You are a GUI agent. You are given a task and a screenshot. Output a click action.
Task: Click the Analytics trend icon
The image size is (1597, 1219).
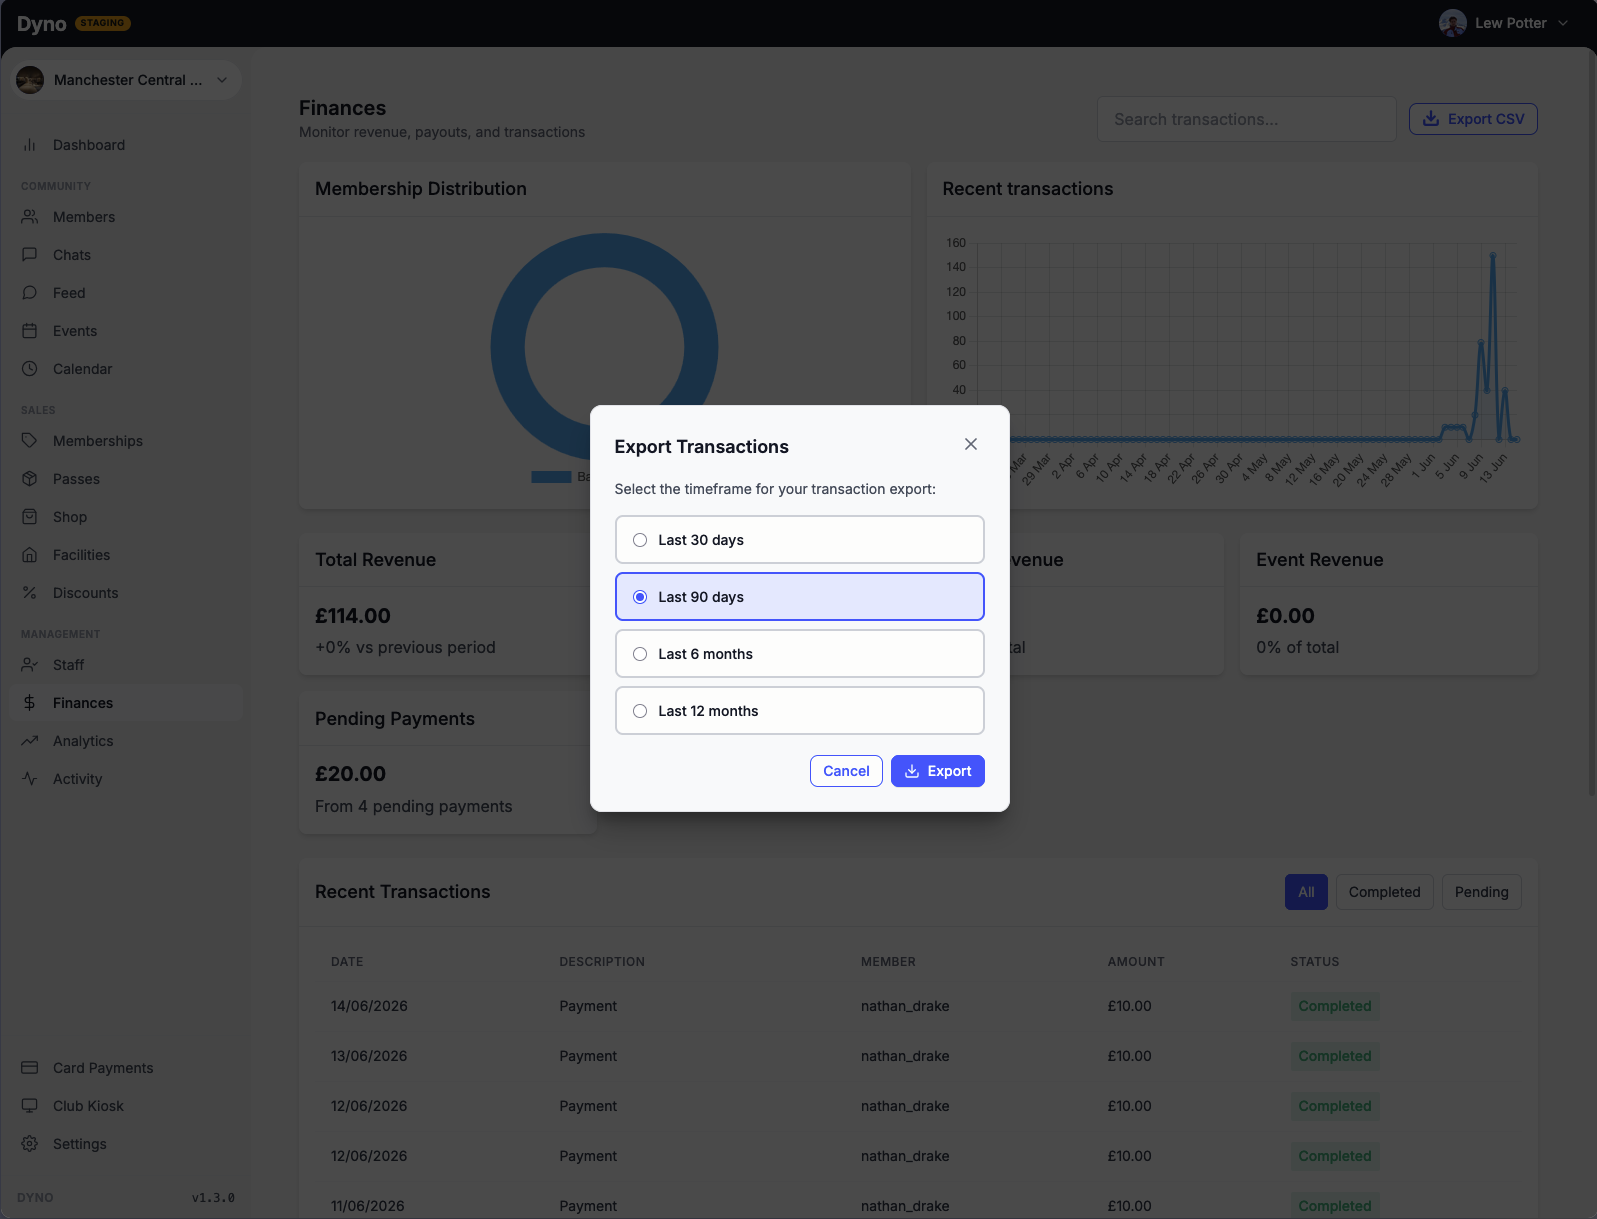pos(30,741)
